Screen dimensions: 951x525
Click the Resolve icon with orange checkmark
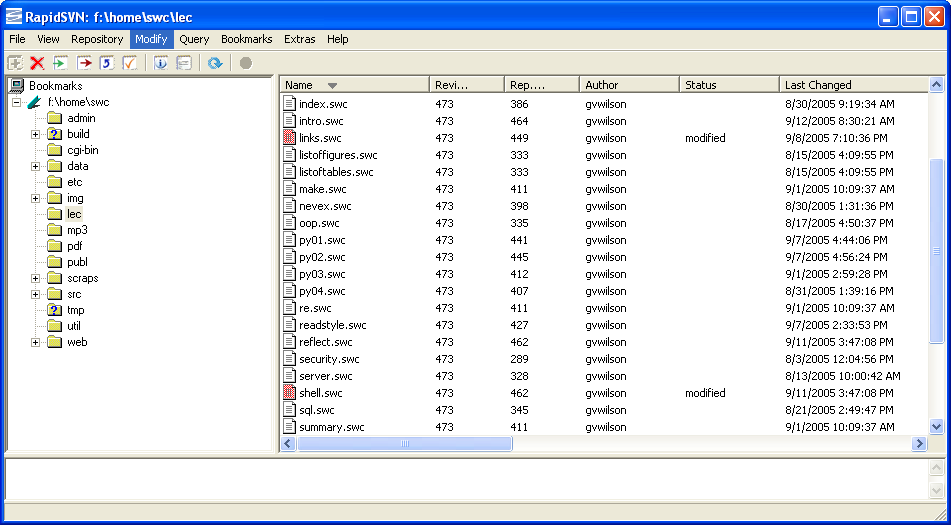tap(130, 63)
